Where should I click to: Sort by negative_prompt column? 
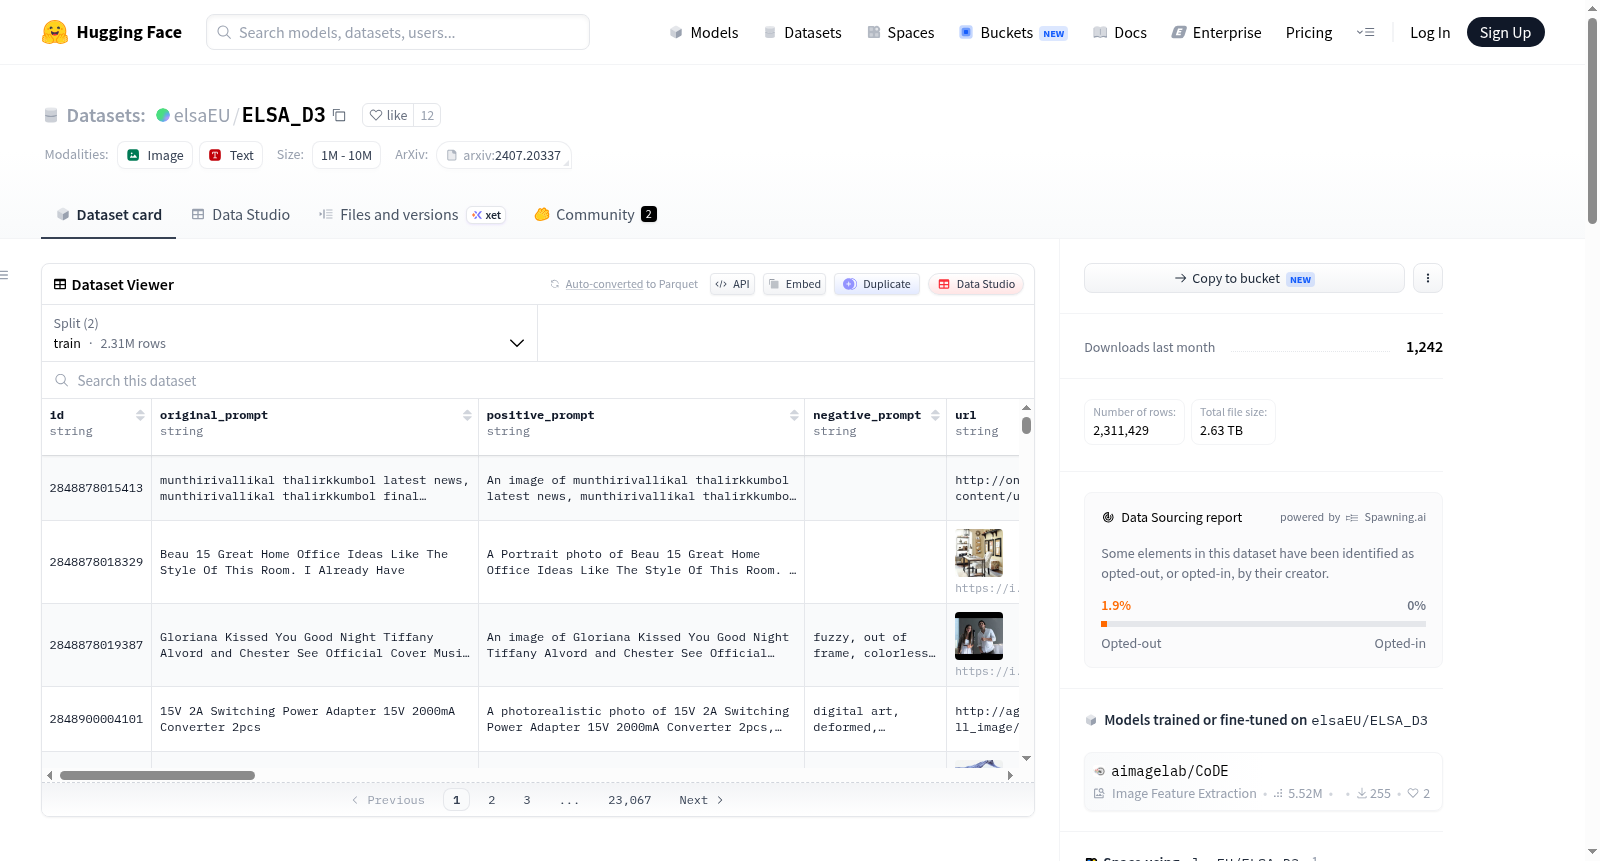click(935, 415)
